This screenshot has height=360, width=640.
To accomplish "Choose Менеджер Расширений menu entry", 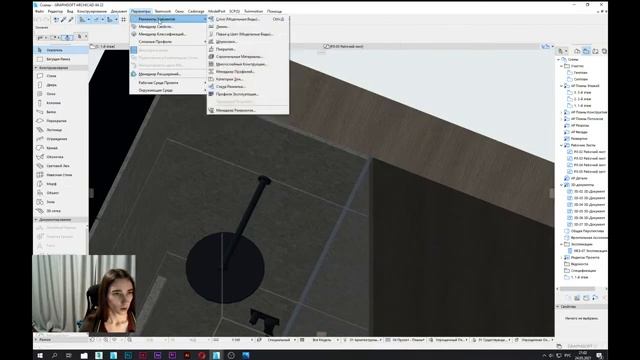I will pos(168,74).
